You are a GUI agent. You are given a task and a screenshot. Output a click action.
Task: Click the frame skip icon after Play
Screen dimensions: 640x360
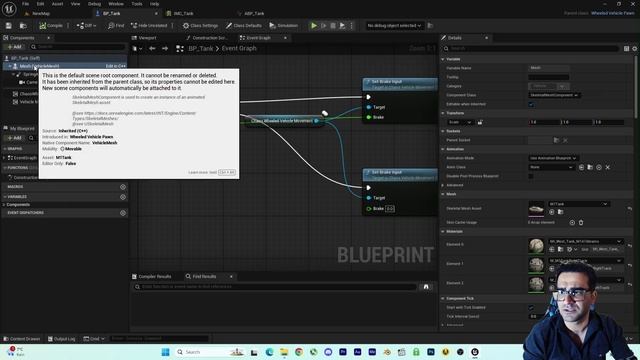pyautogui.click(x=324, y=26)
